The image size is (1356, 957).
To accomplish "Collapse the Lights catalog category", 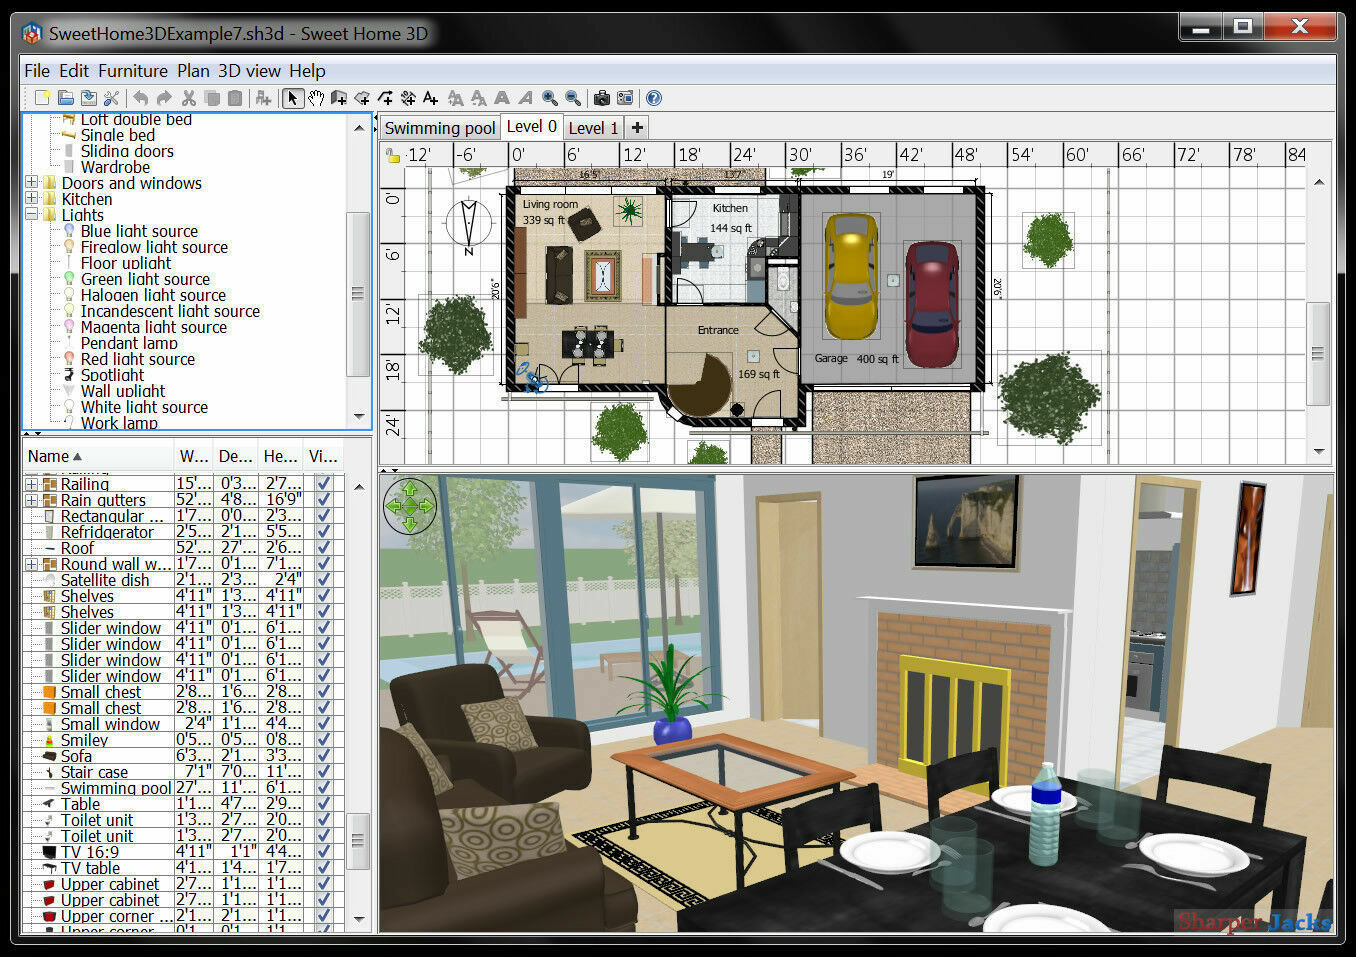I will pyautogui.click(x=32, y=215).
